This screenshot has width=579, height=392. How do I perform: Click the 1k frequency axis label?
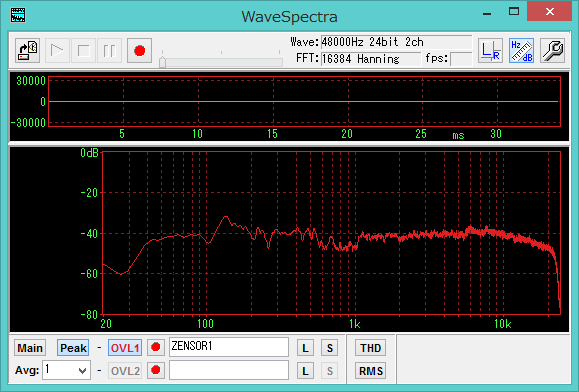355,324
